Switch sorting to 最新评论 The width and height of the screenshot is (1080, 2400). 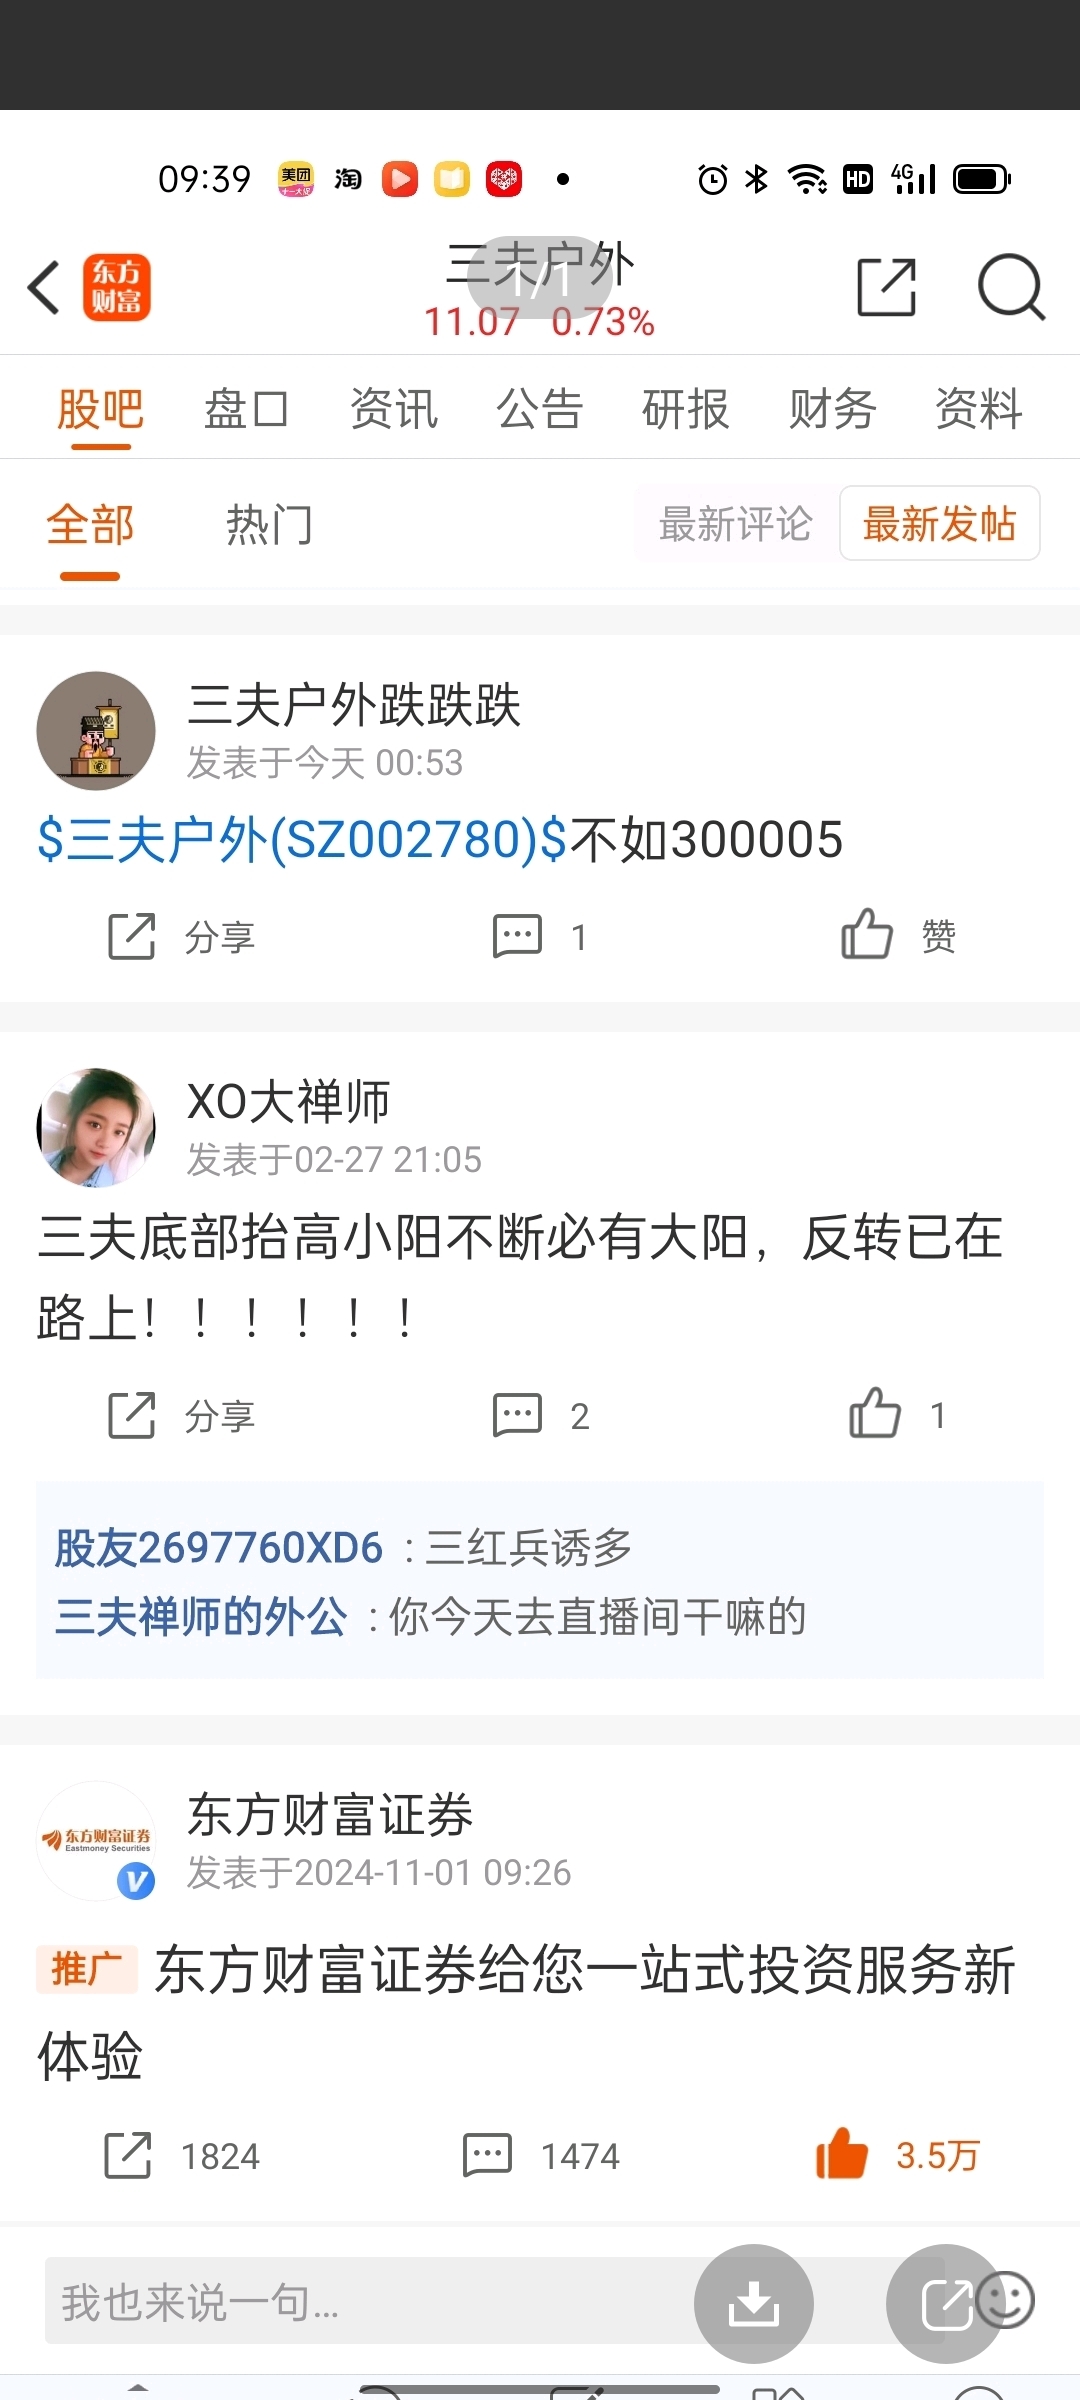[x=735, y=524]
